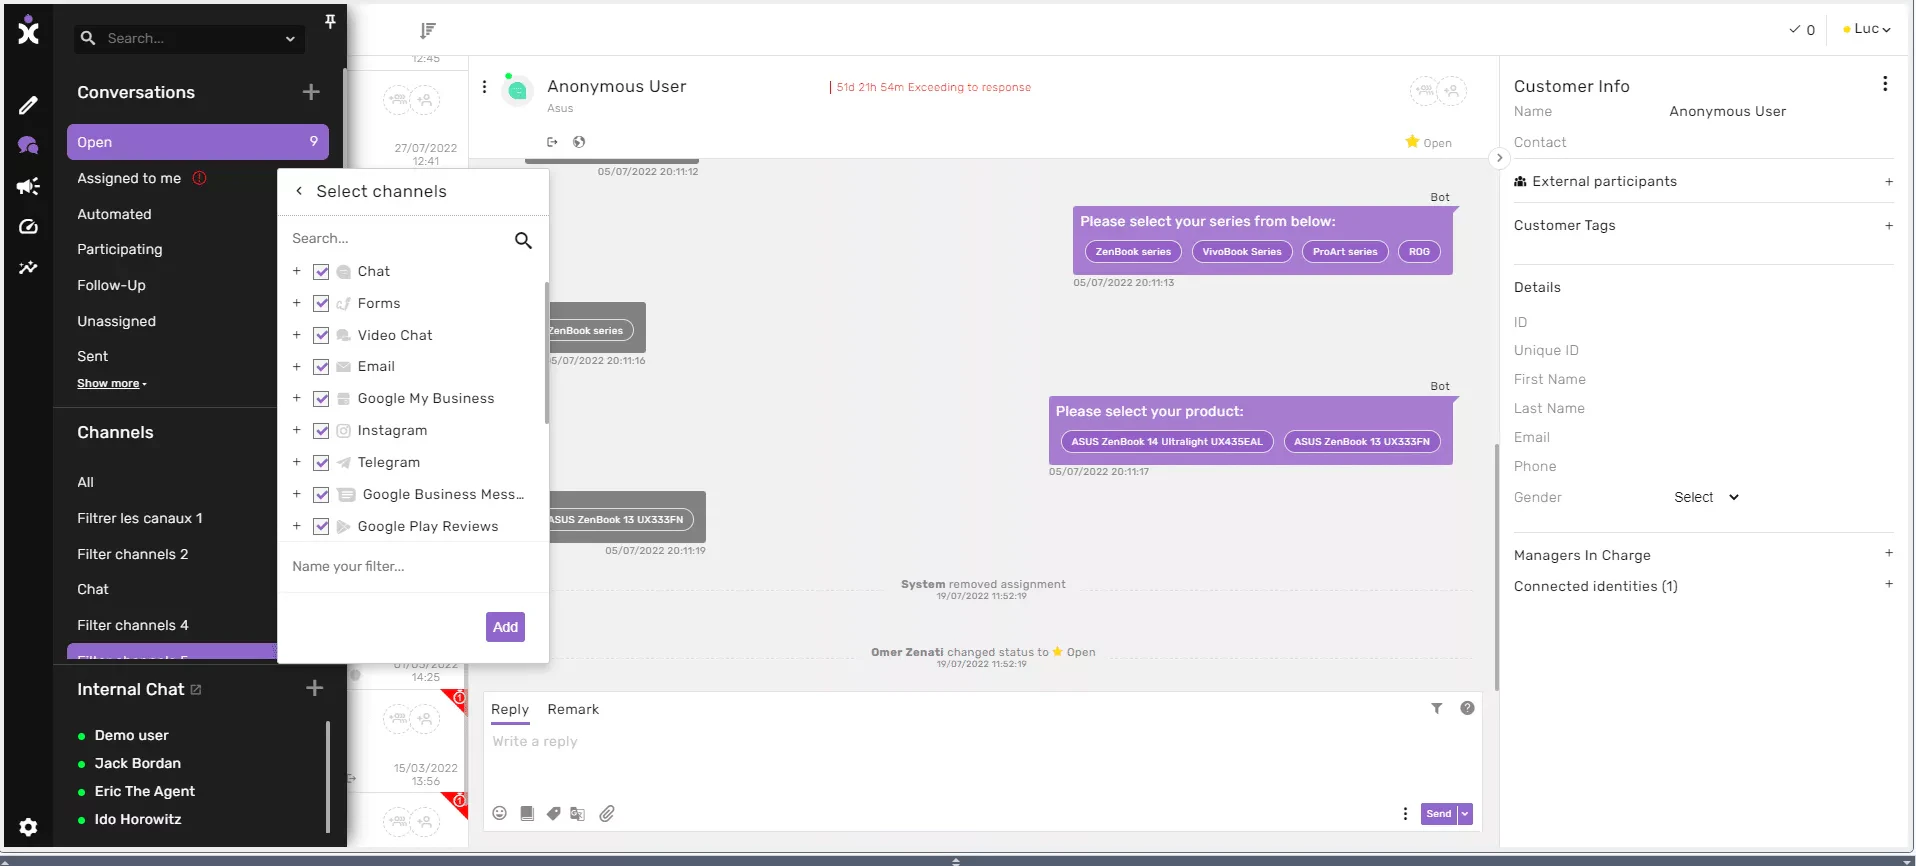Uncheck the Chat channel checkbox
Viewport: 1916px width, 866px height.
pyautogui.click(x=321, y=271)
